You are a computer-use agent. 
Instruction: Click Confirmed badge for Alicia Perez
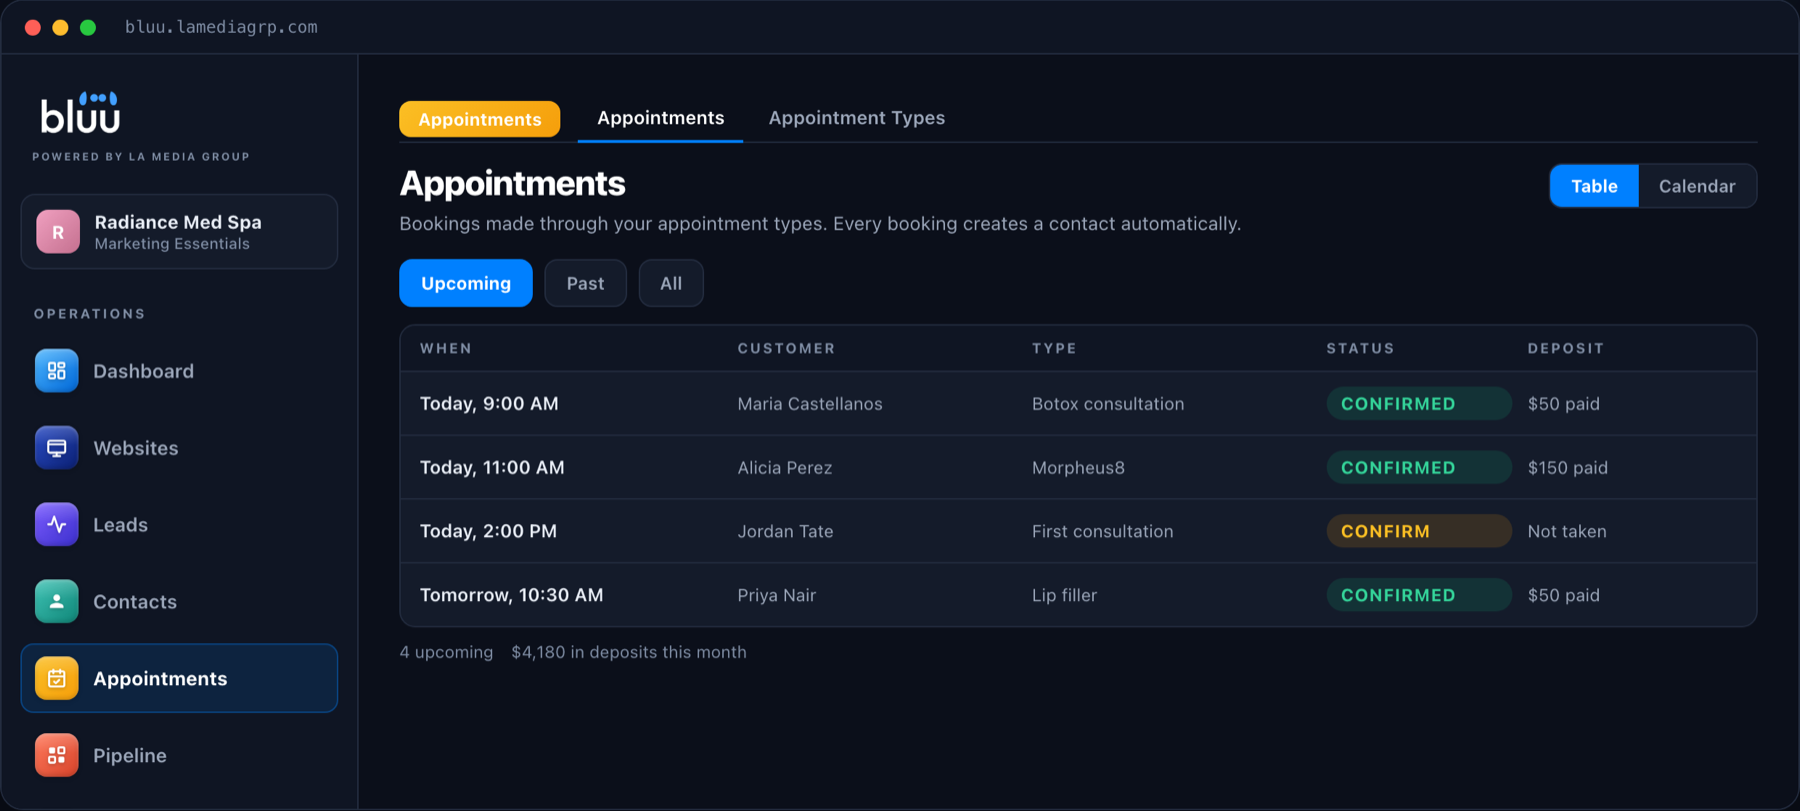click(1419, 467)
